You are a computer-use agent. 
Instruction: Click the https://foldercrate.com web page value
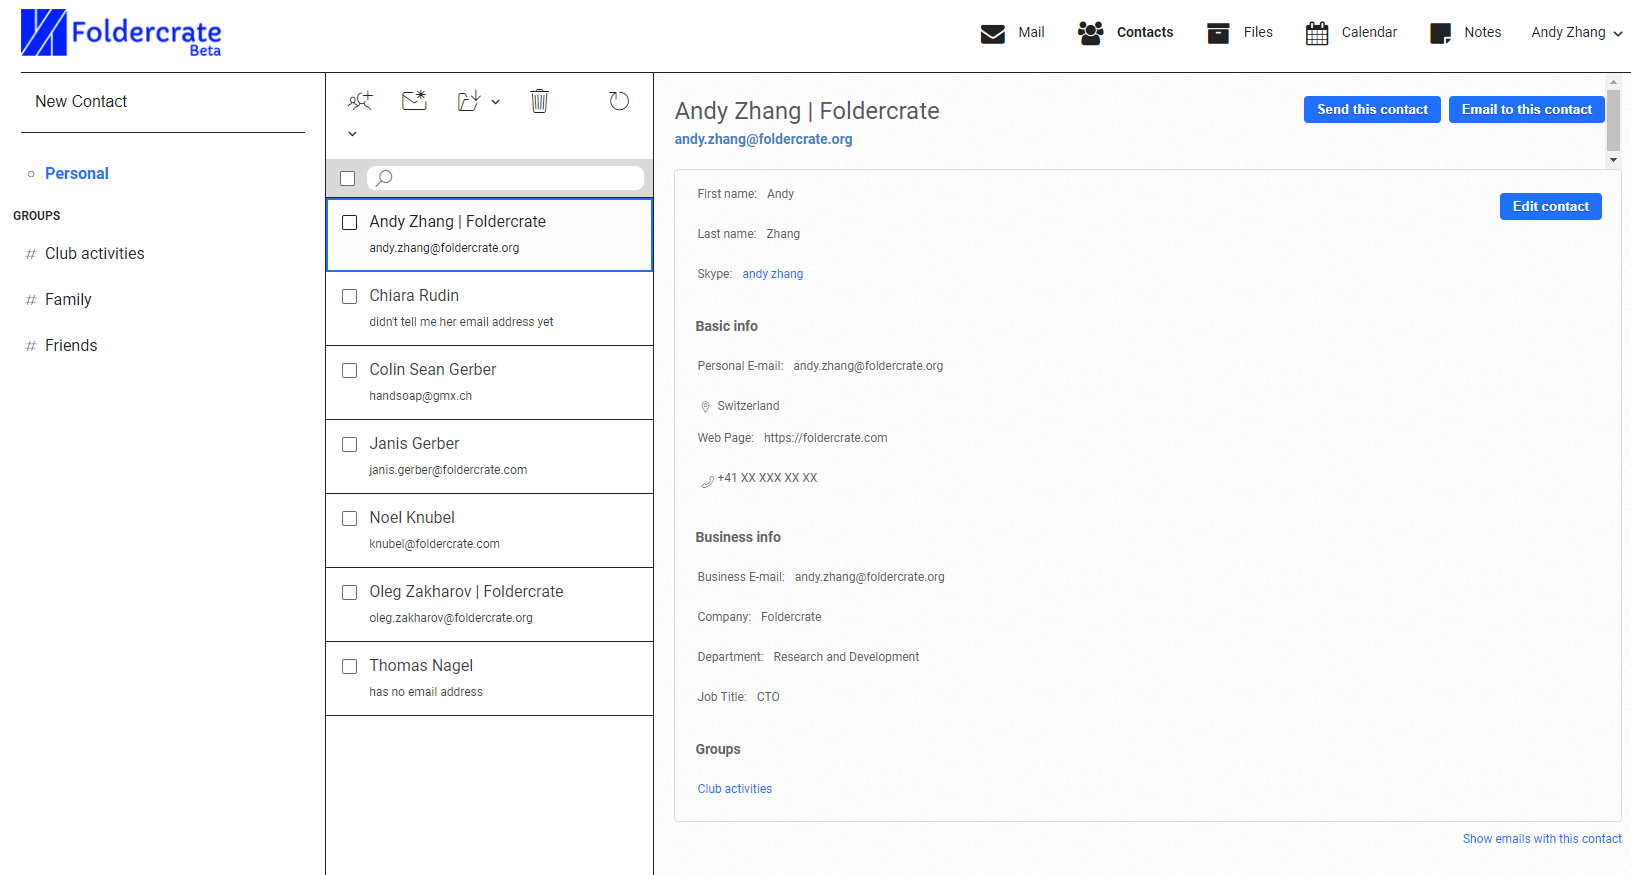[x=825, y=438]
